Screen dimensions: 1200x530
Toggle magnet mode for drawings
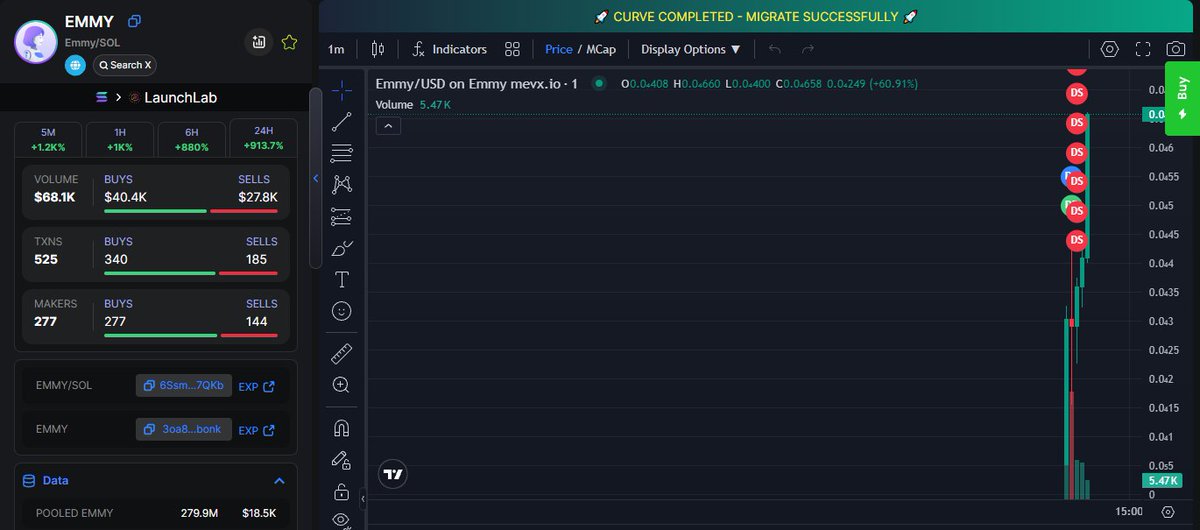[342, 428]
